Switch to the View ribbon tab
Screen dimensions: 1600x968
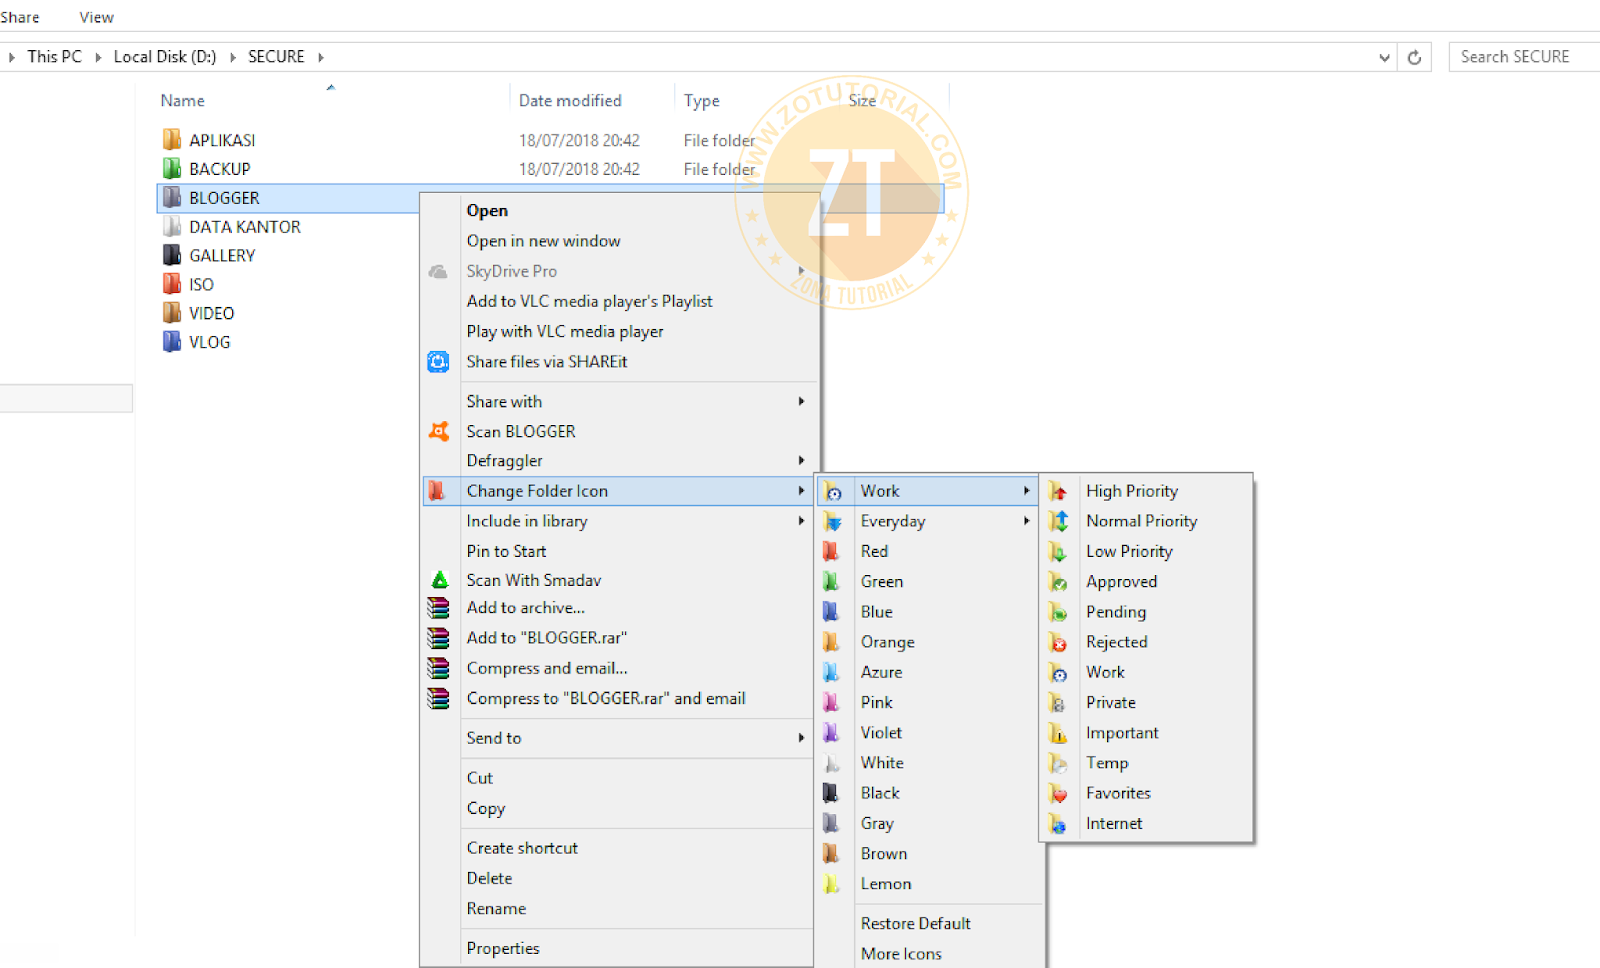pyautogui.click(x=95, y=16)
